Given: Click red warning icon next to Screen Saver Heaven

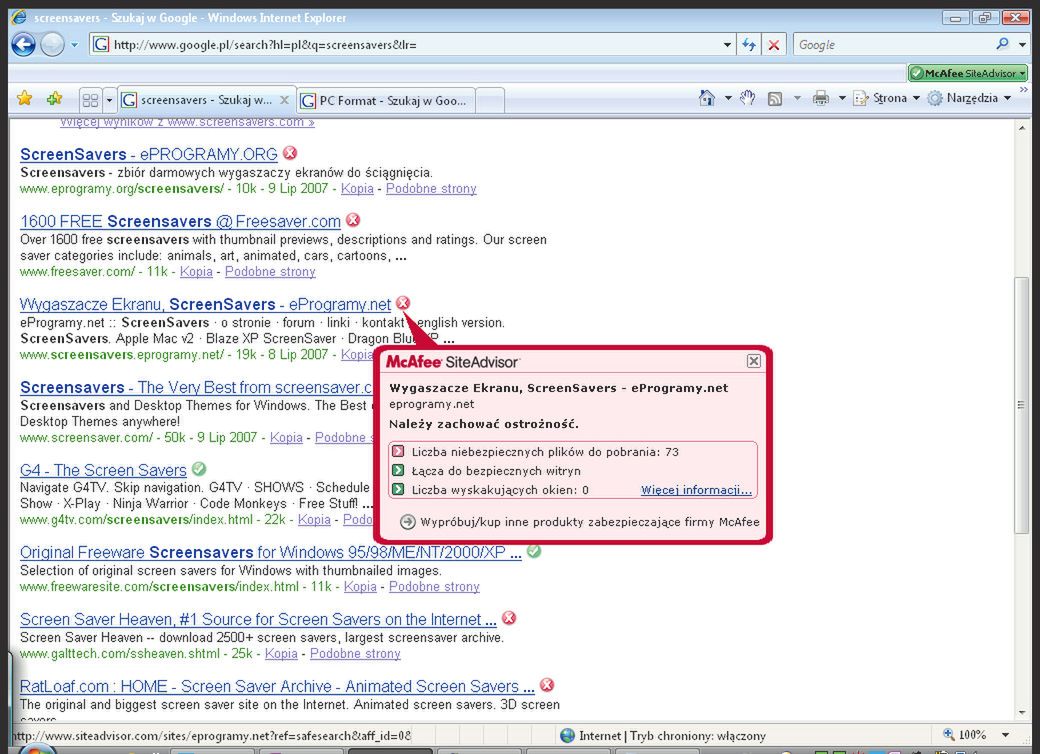Looking at the screenshot, I should [x=509, y=618].
